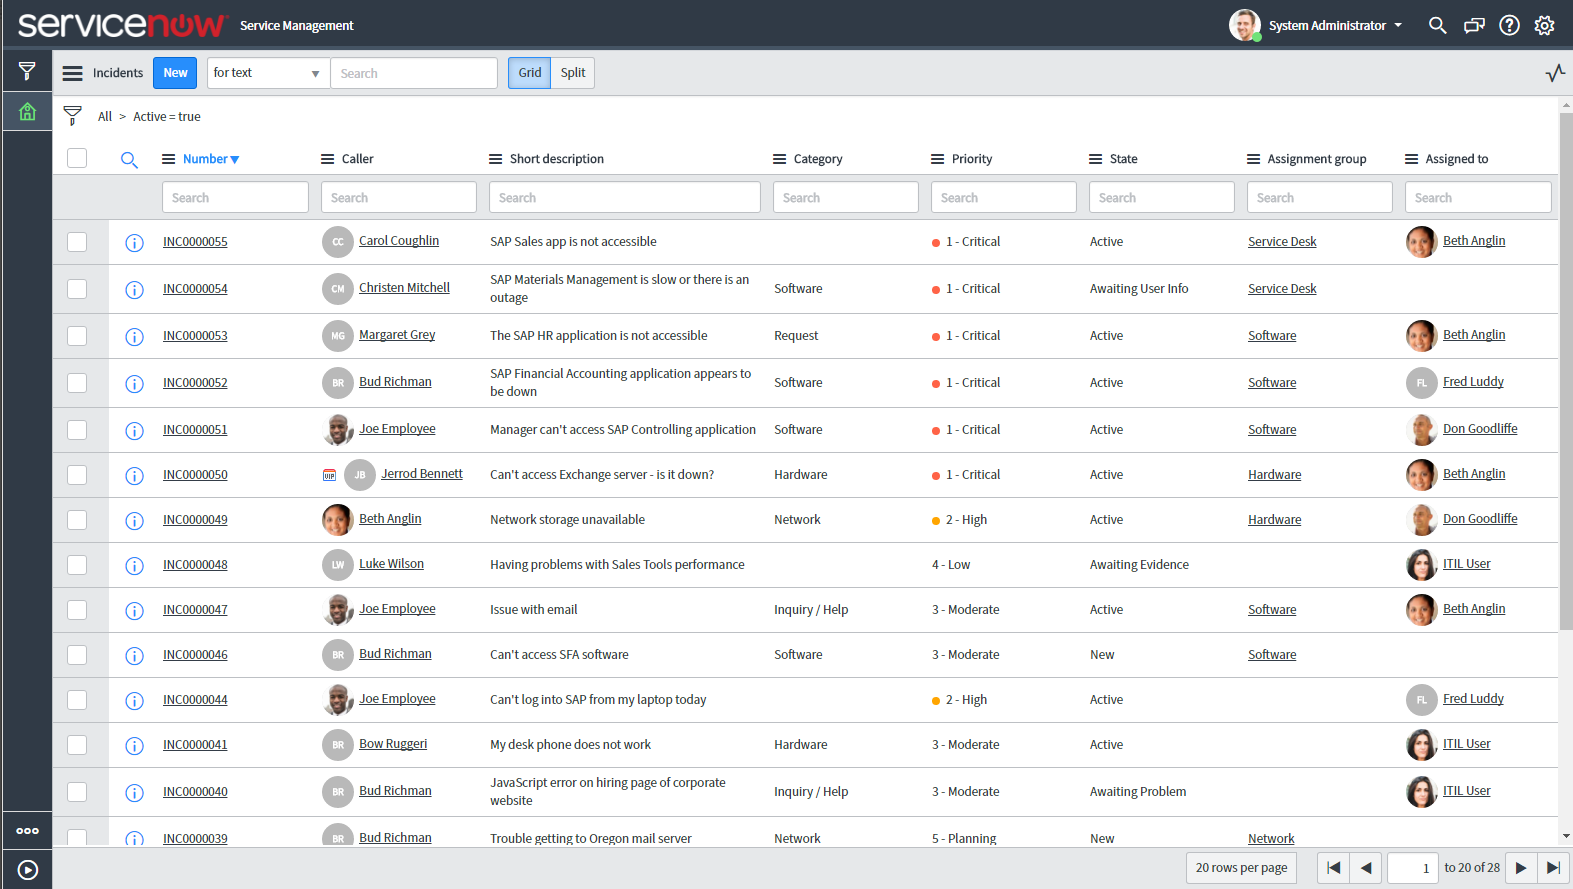The width and height of the screenshot is (1573, 889).
Task: Click the New incident button
Action: click(175, 73)
